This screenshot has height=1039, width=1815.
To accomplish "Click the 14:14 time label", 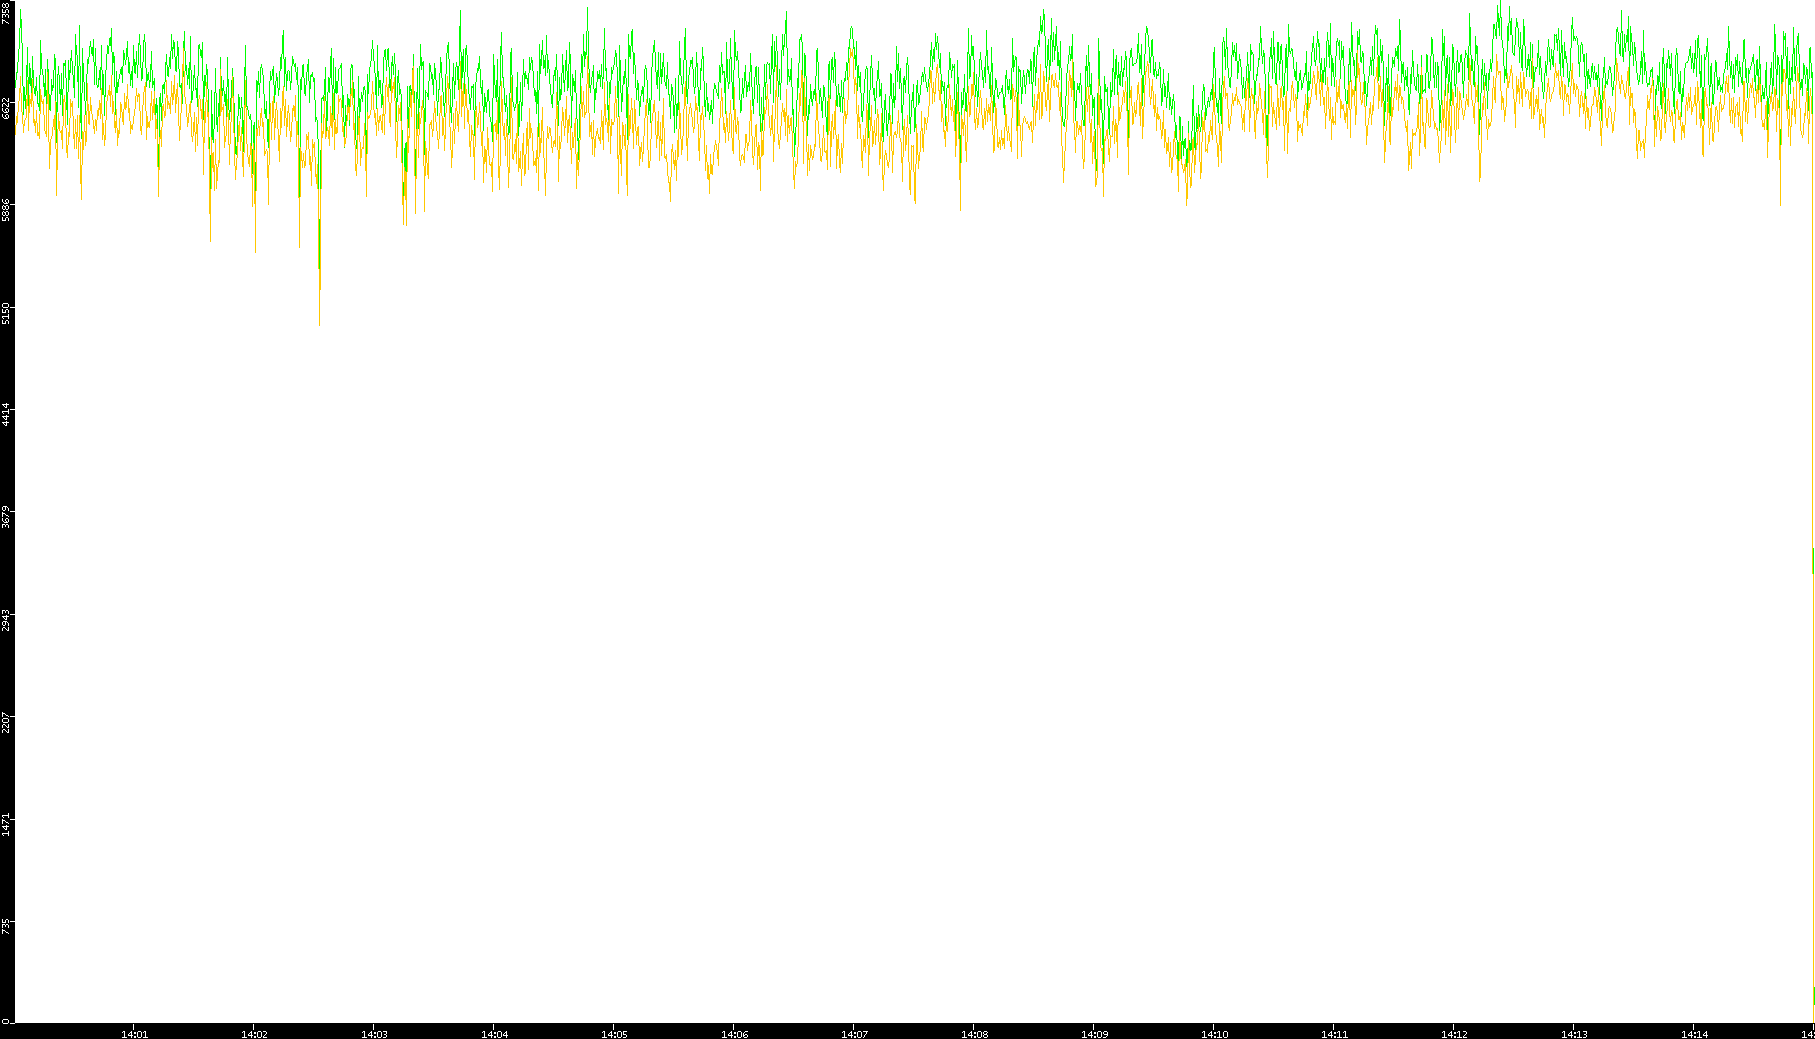I will 1694,1034.
